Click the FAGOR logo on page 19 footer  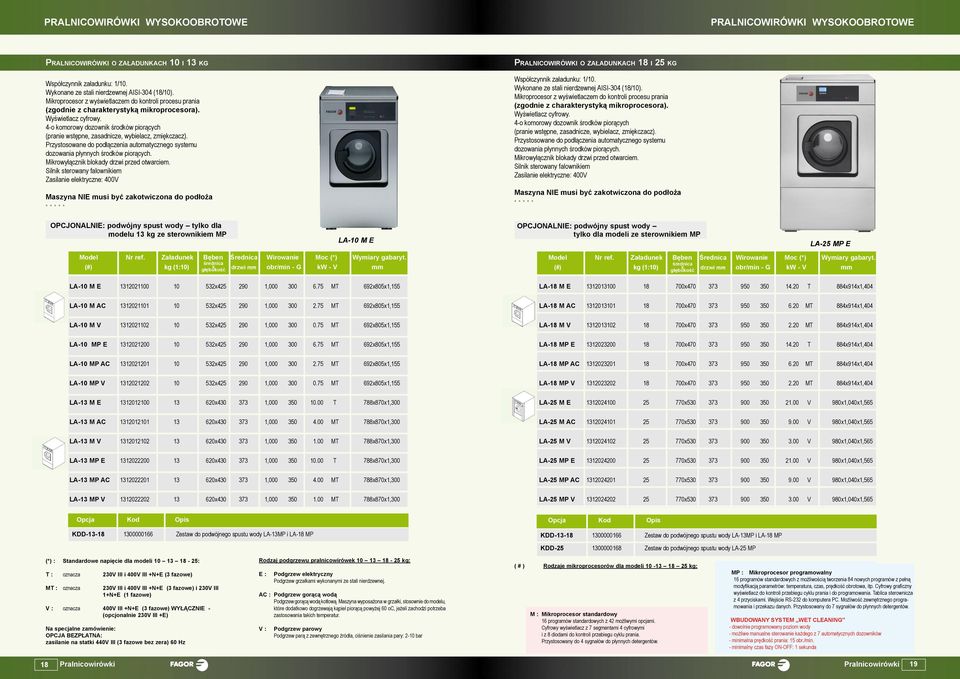tap(770, 664)
